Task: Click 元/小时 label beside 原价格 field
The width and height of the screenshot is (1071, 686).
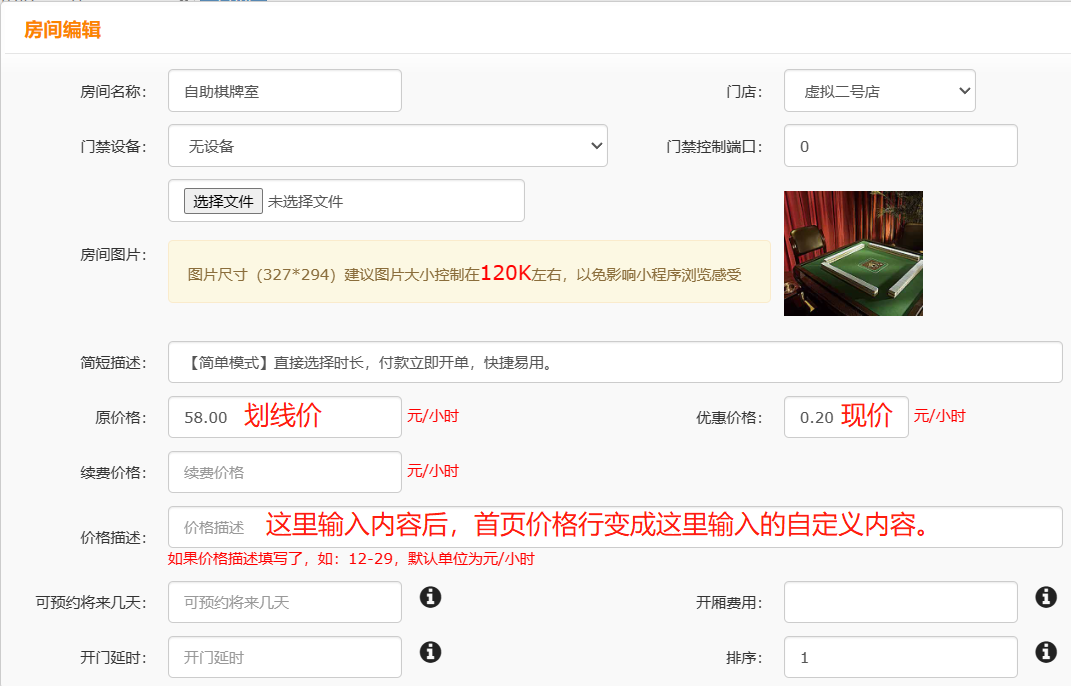Action: pos(433,416)
